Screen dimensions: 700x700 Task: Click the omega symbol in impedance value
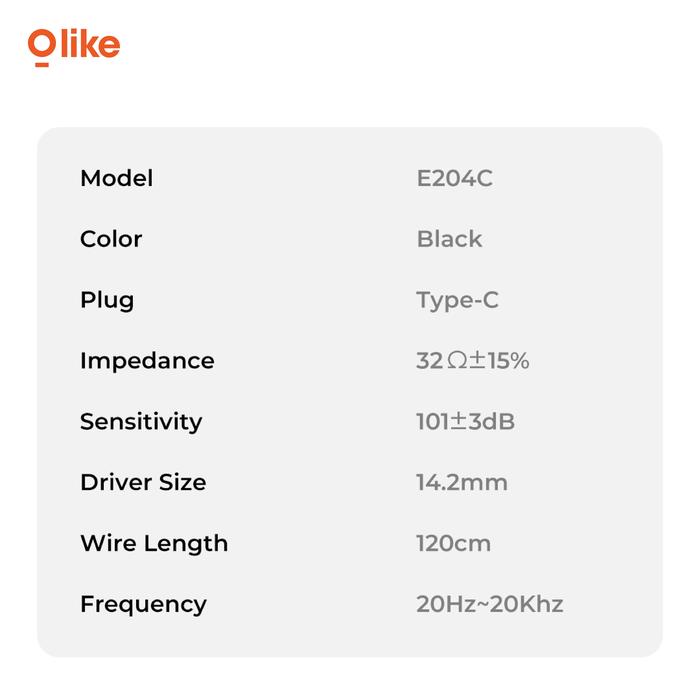(457, 361)
